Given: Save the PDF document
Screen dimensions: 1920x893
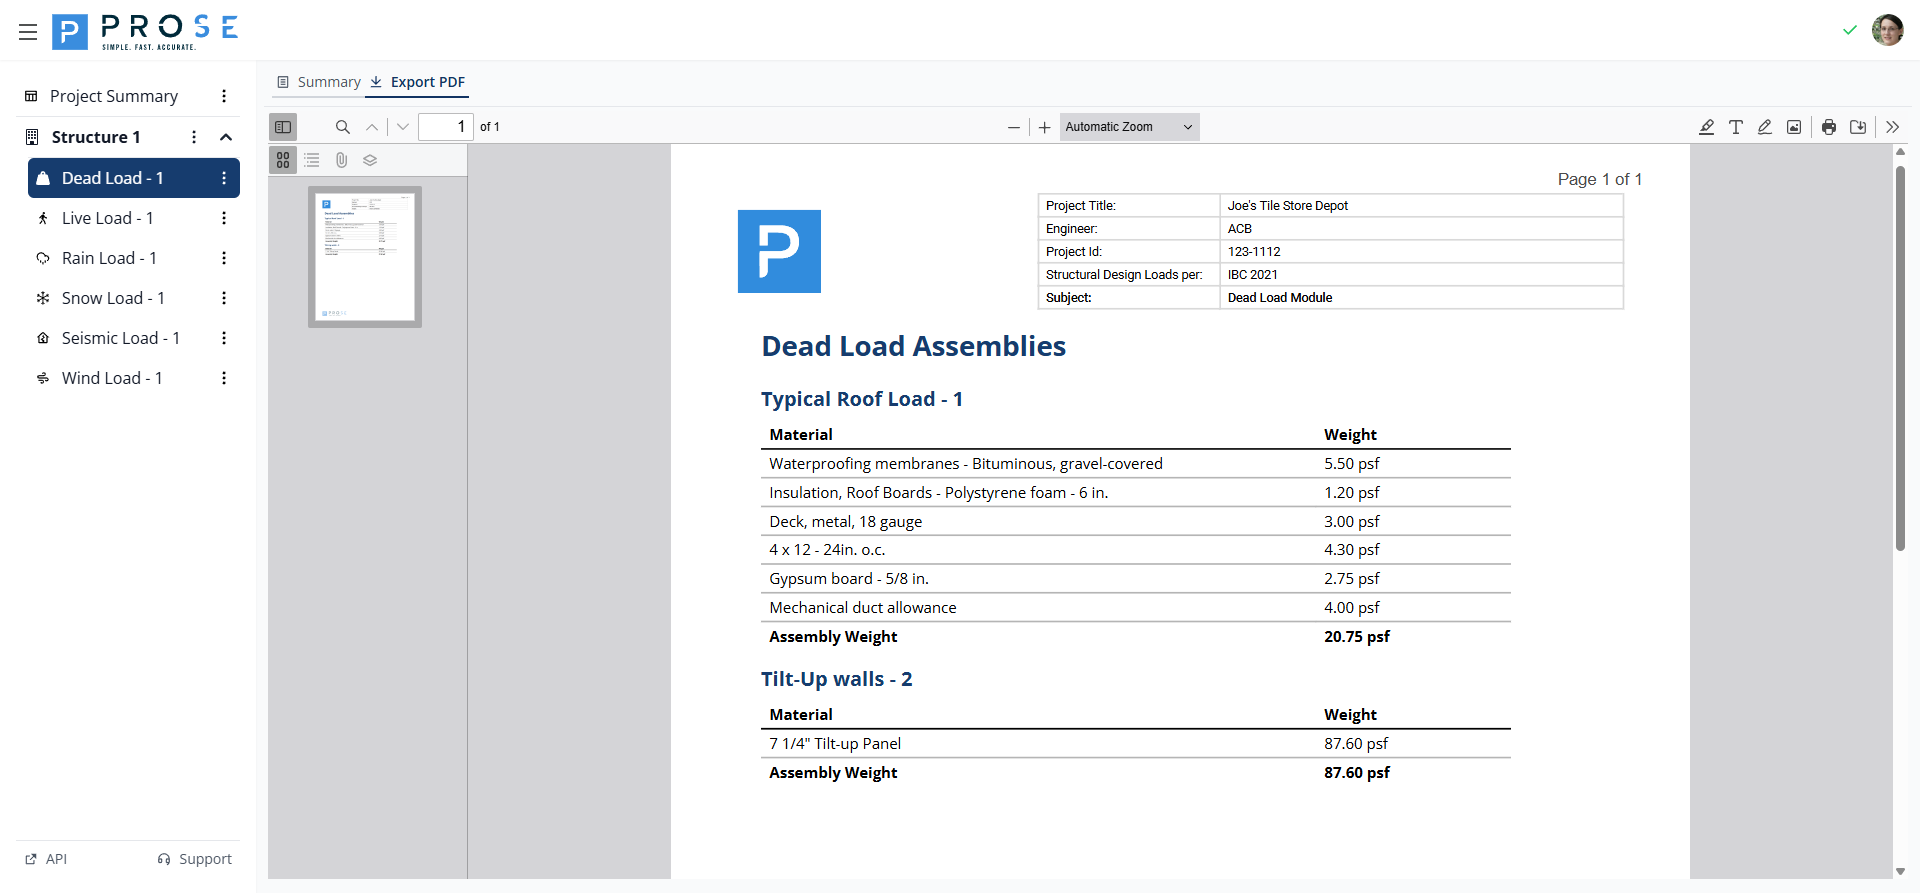Looking at the screenshot, I should (x=1858, y=127).
